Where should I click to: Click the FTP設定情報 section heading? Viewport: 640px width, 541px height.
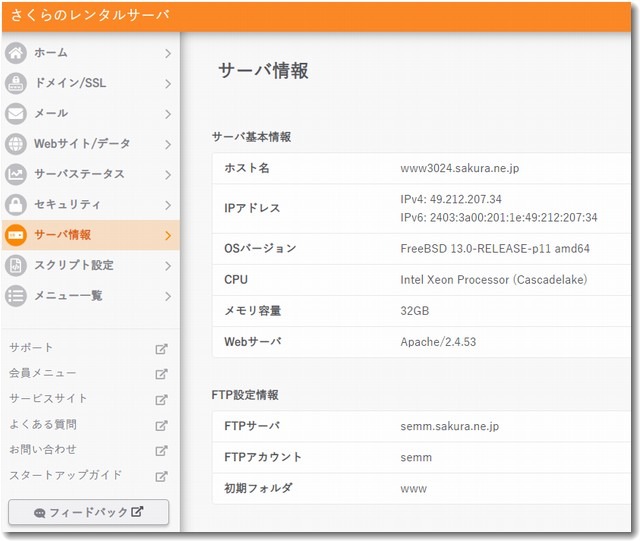coord(245,395)
